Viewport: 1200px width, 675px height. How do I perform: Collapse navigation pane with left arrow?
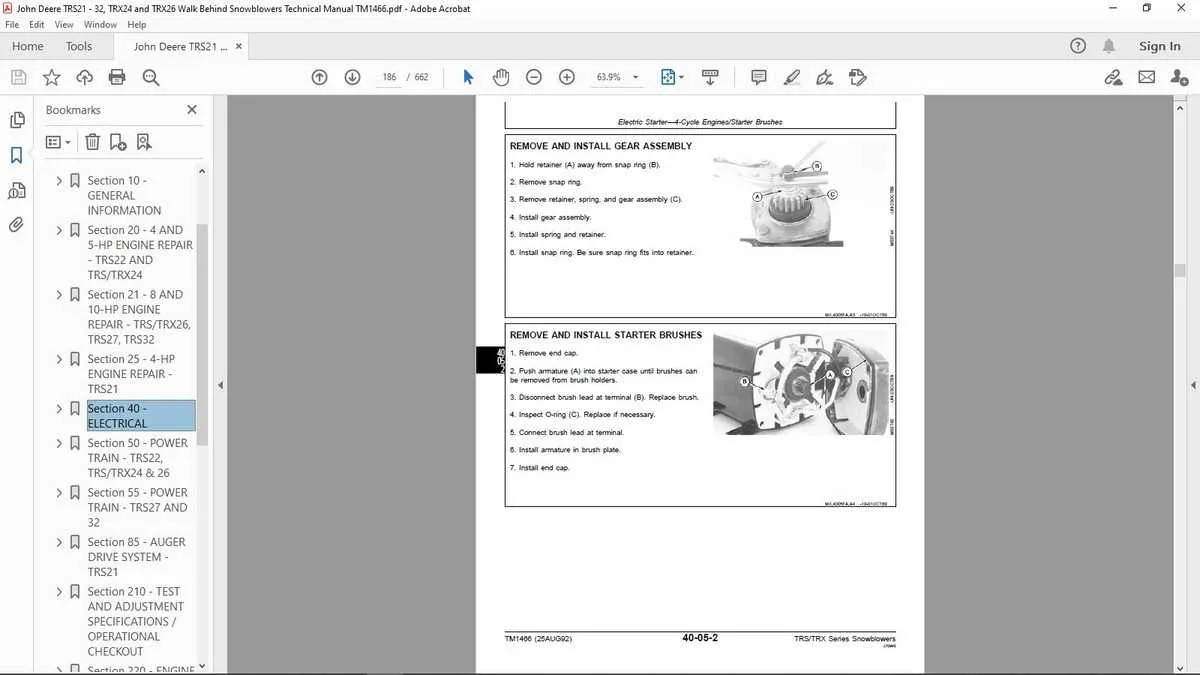tap(220, 385)
